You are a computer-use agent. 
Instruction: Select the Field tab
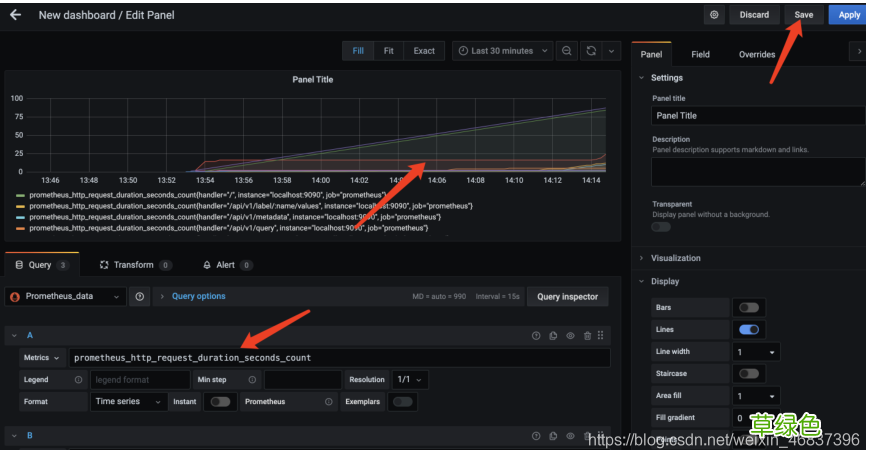tap(700, 54)
